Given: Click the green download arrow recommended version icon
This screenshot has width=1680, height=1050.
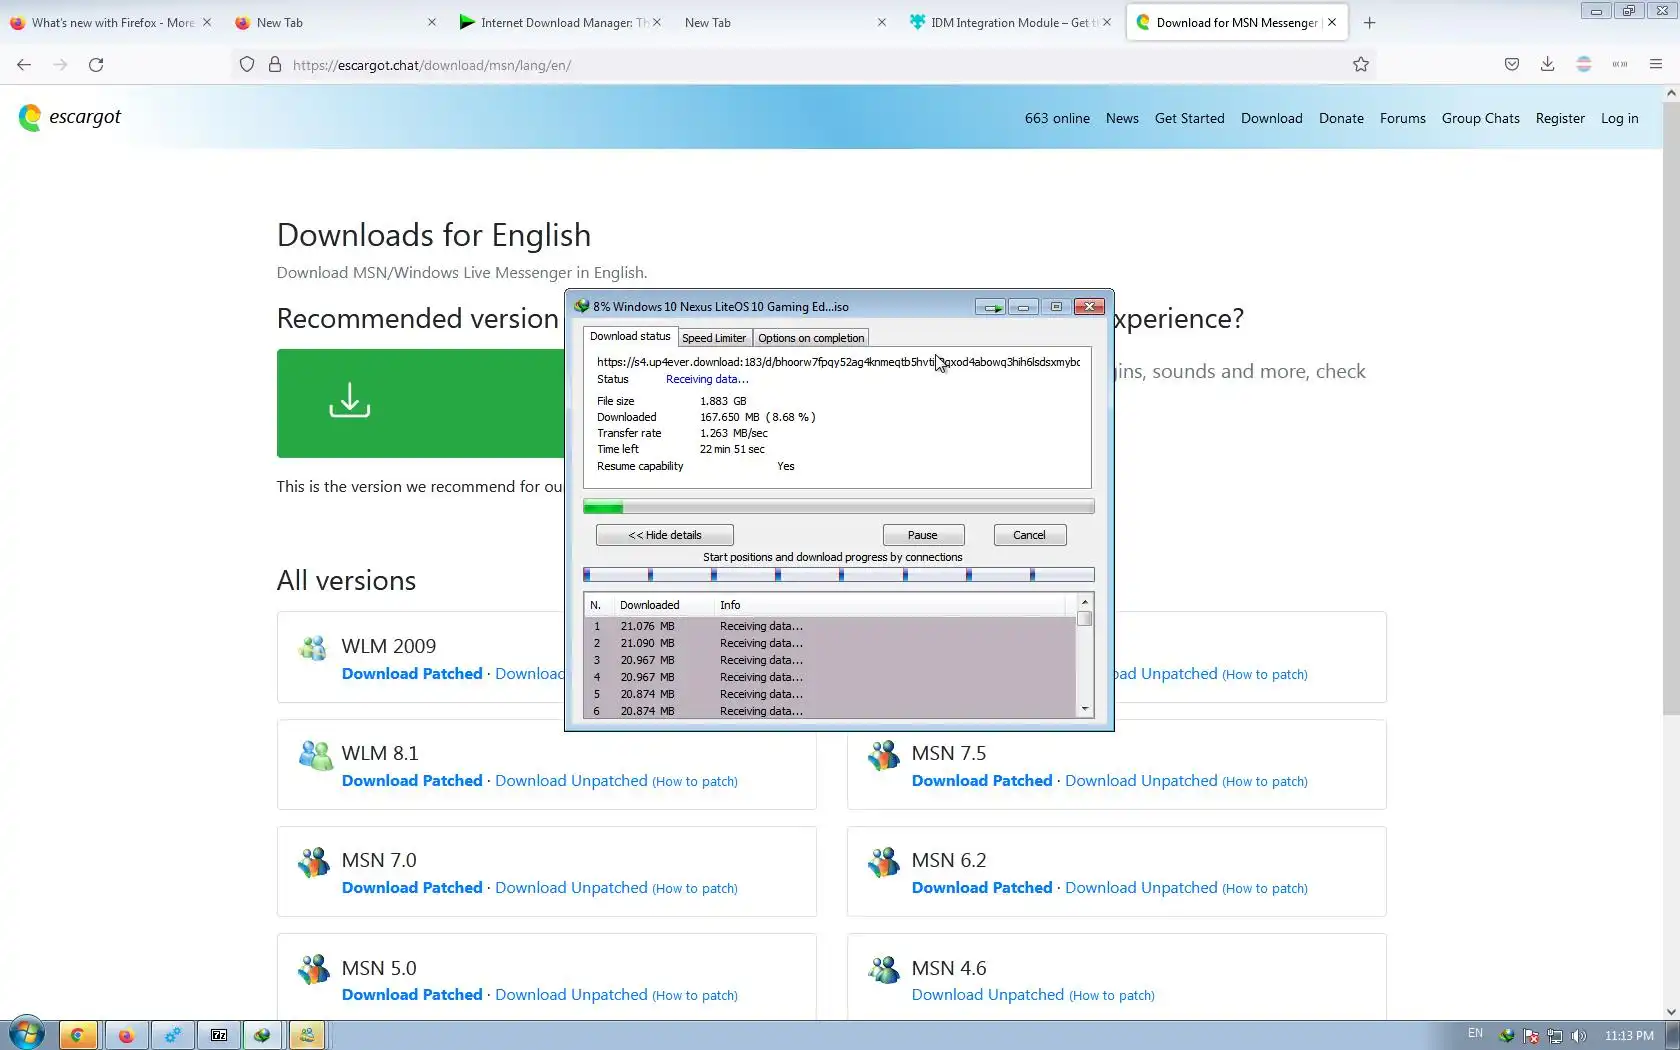Looking at the screenshot, I should click(x=349, y=400).
